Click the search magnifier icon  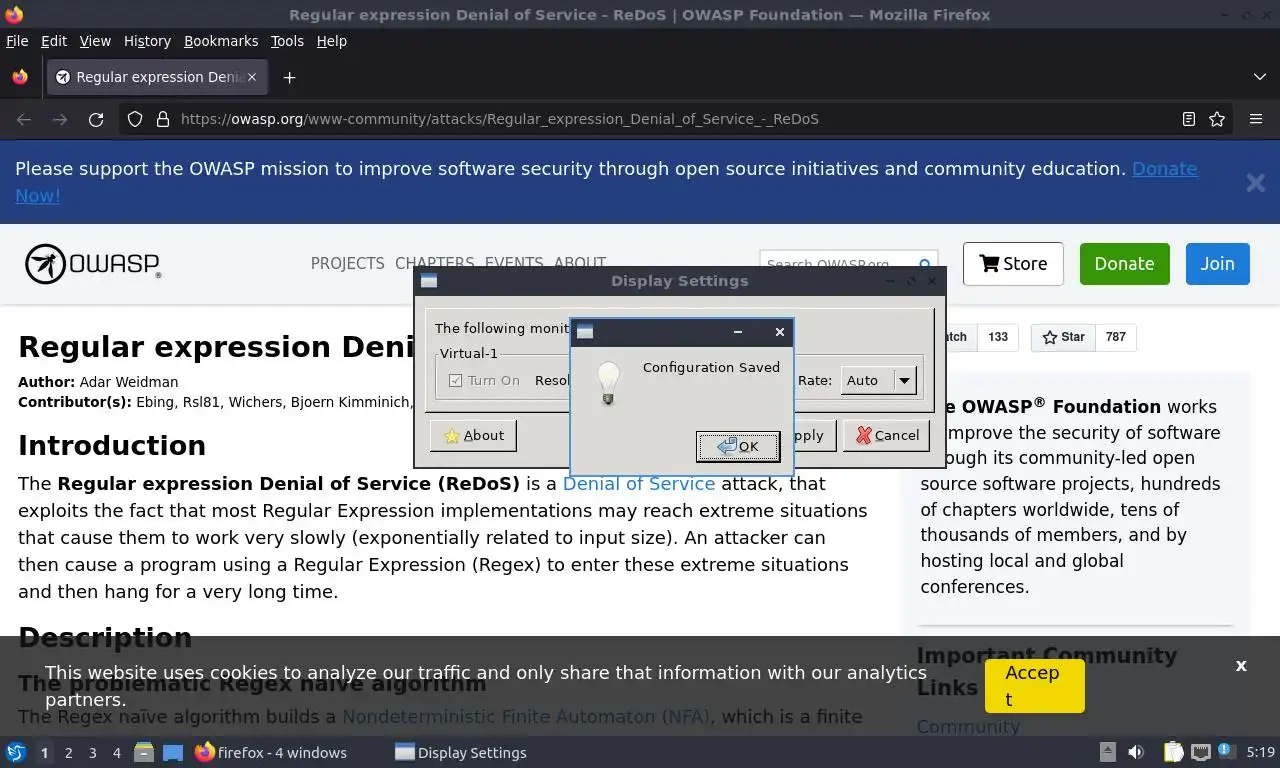(925, 265)
